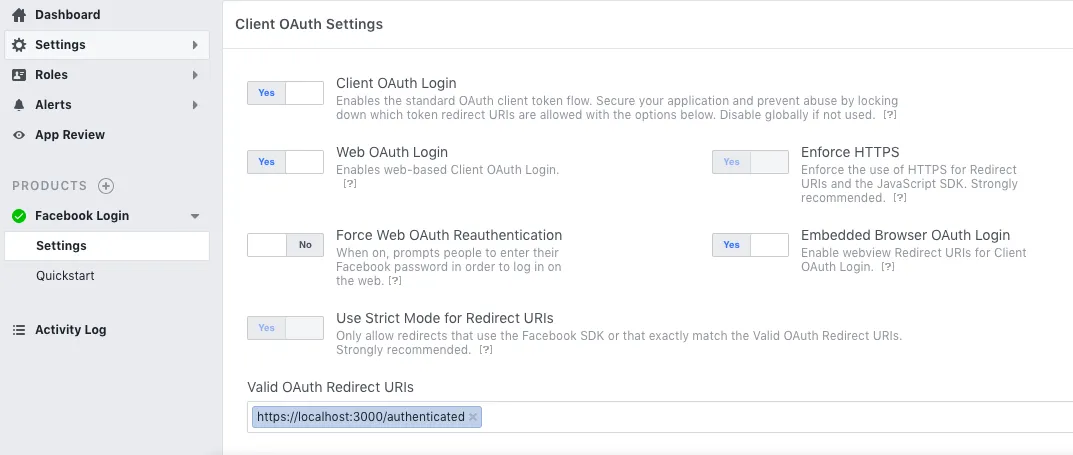Enable Force Web OAuth Reauthentication toggle
This screenshot has width=1073, height=455.
coord(285,245)
